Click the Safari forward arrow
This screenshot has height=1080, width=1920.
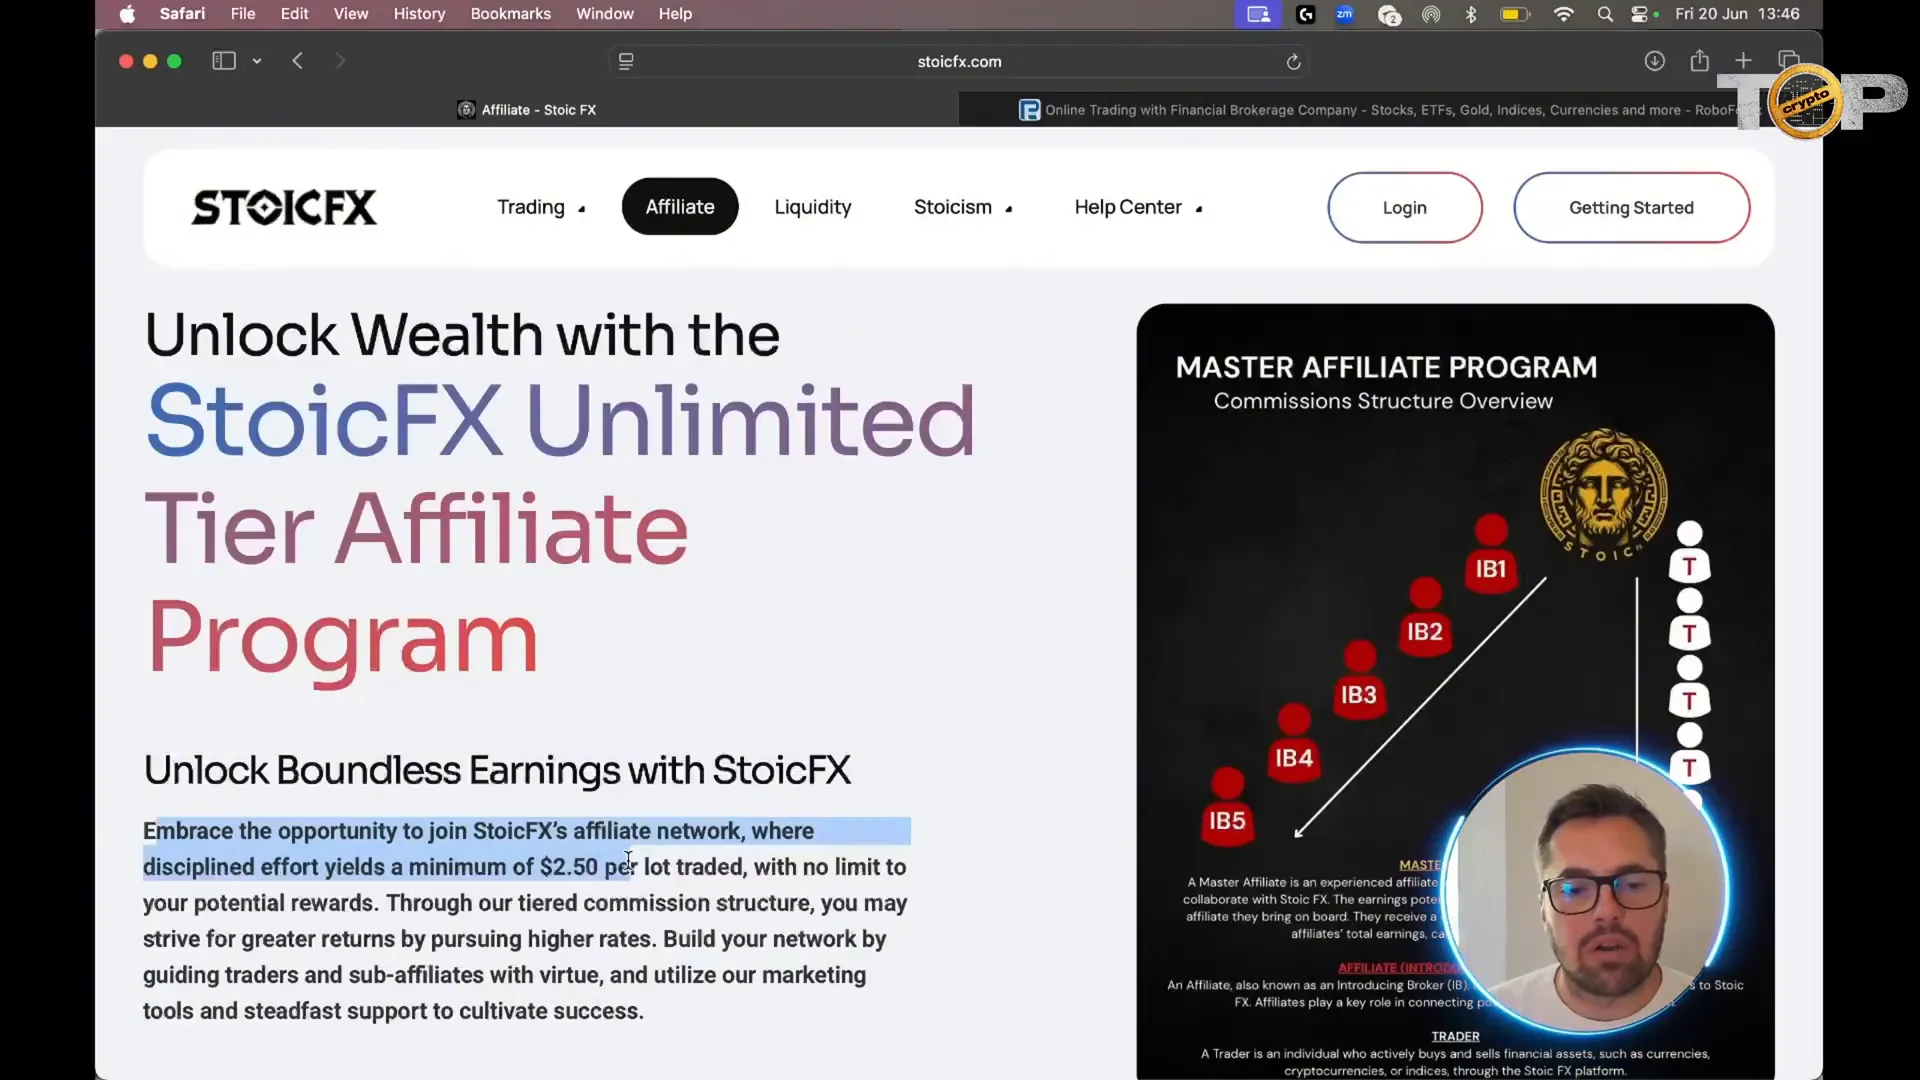click(x=340, y=61)
